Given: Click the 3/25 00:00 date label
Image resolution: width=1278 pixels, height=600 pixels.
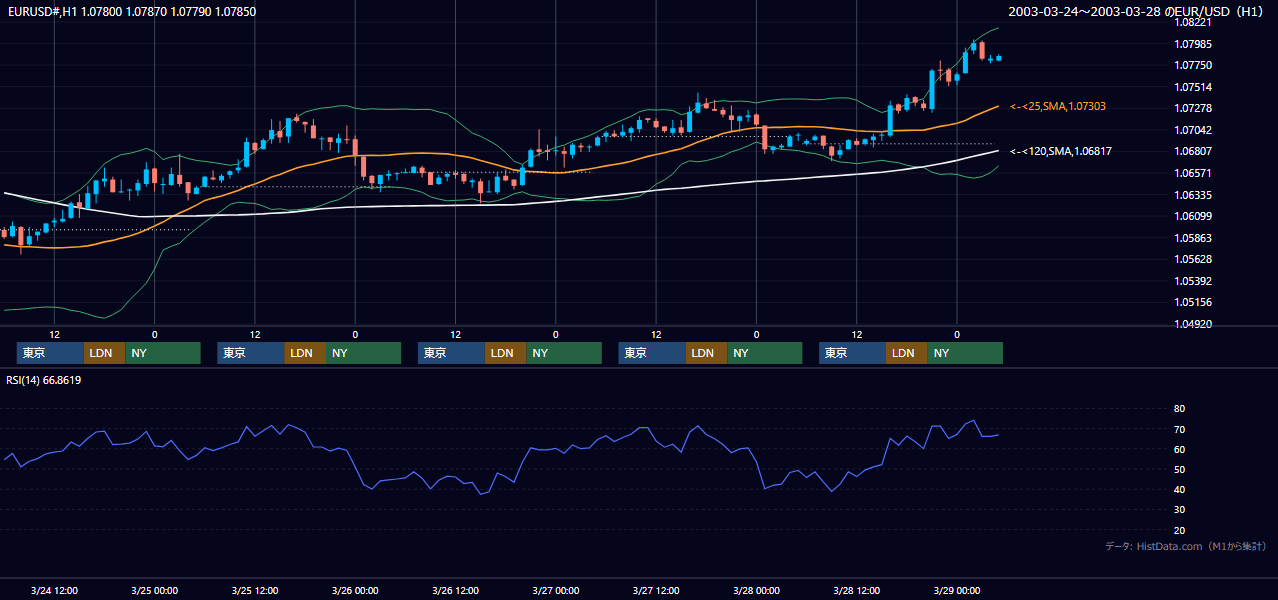Looking at the screenshot, I should click(x=154, y=590).
